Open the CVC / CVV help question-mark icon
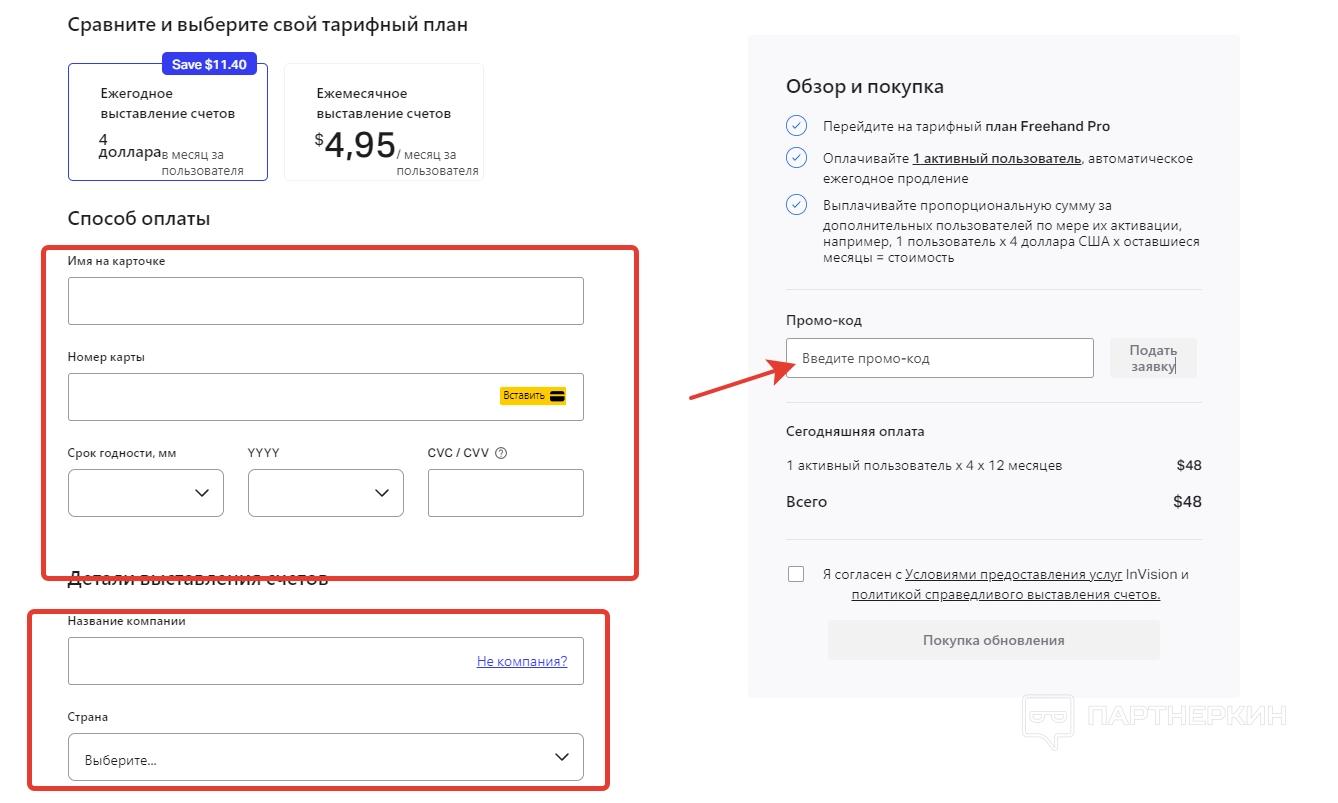Screen dimensions: 1338x803 point(501,453)
